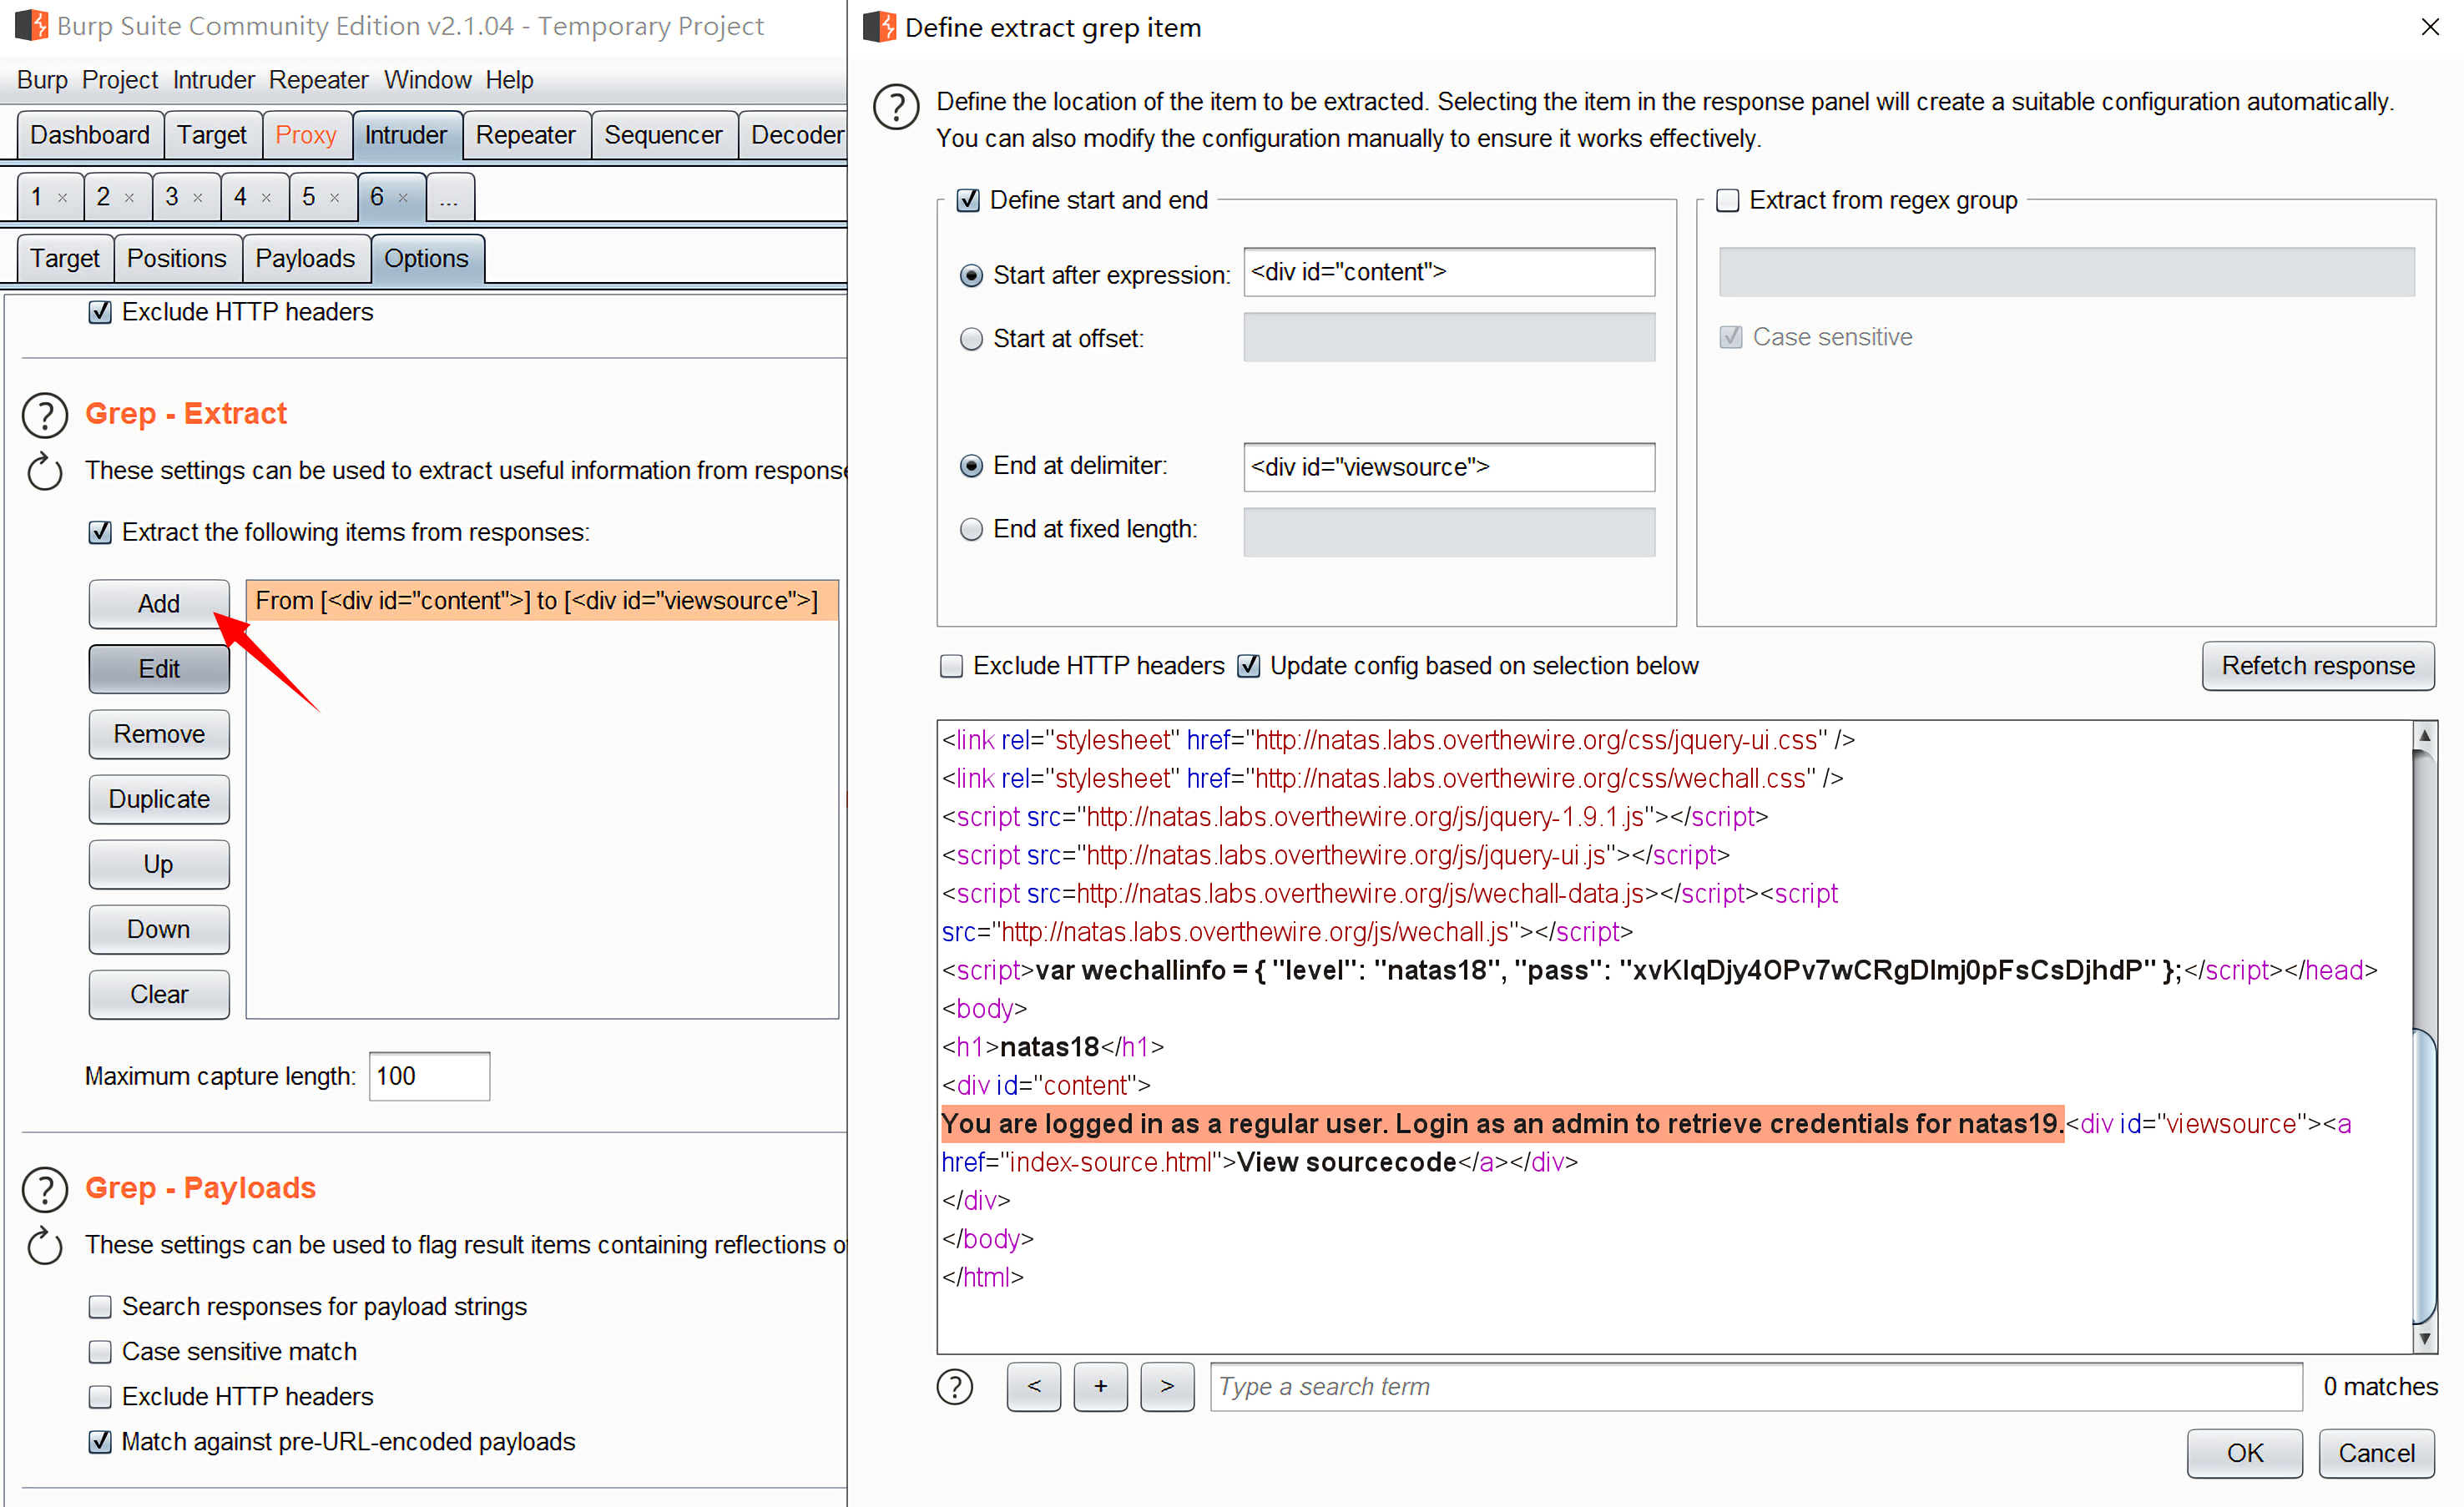The height and width of the screenshot is (1507, 2464).
Task: Click the End at delimiter input field
Action: [1449, 467]
